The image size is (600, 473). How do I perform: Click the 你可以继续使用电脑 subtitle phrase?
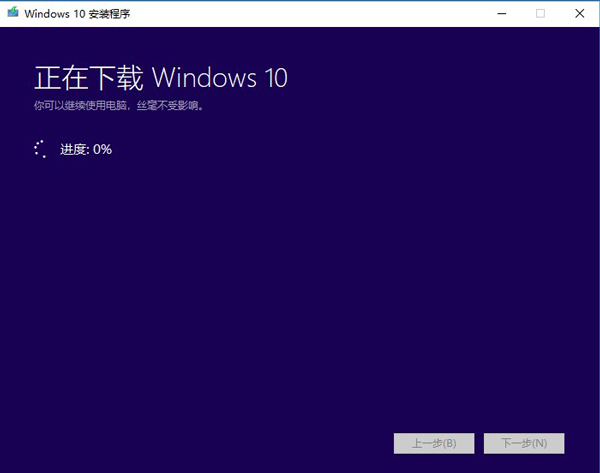(x=76, y=104)
